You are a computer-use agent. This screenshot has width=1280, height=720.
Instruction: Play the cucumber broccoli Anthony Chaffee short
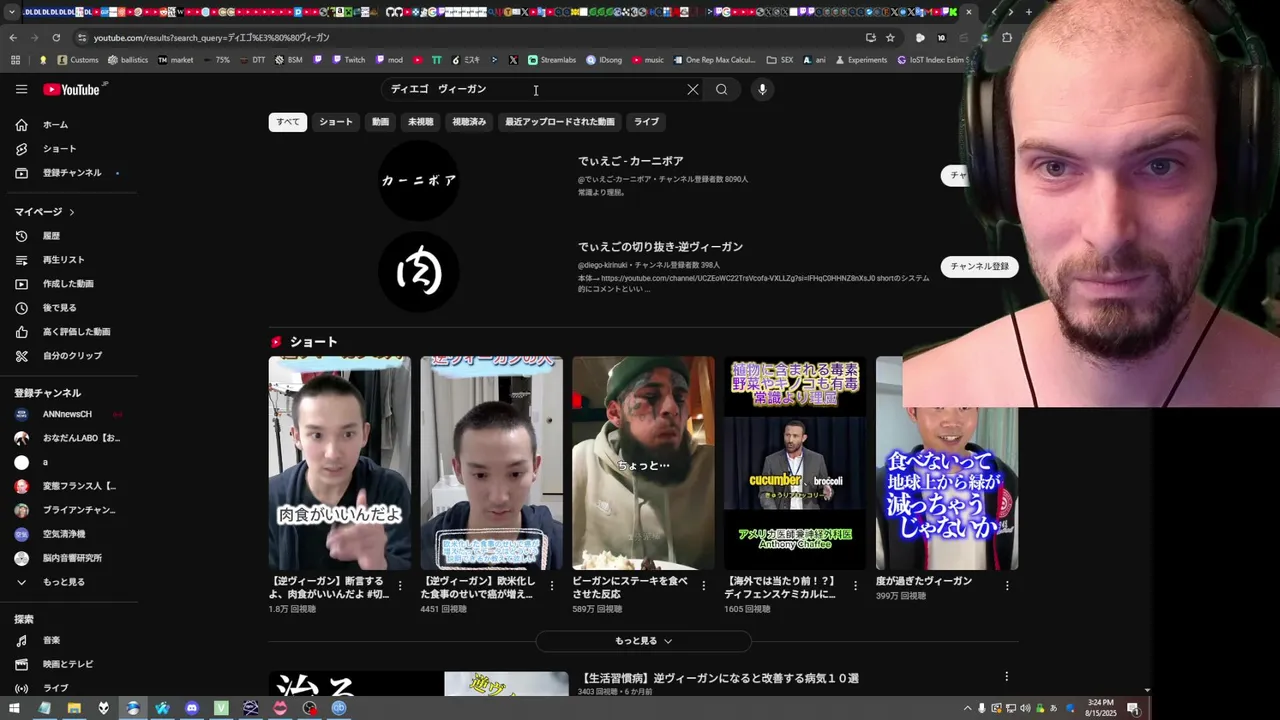[x=795, y=463]
